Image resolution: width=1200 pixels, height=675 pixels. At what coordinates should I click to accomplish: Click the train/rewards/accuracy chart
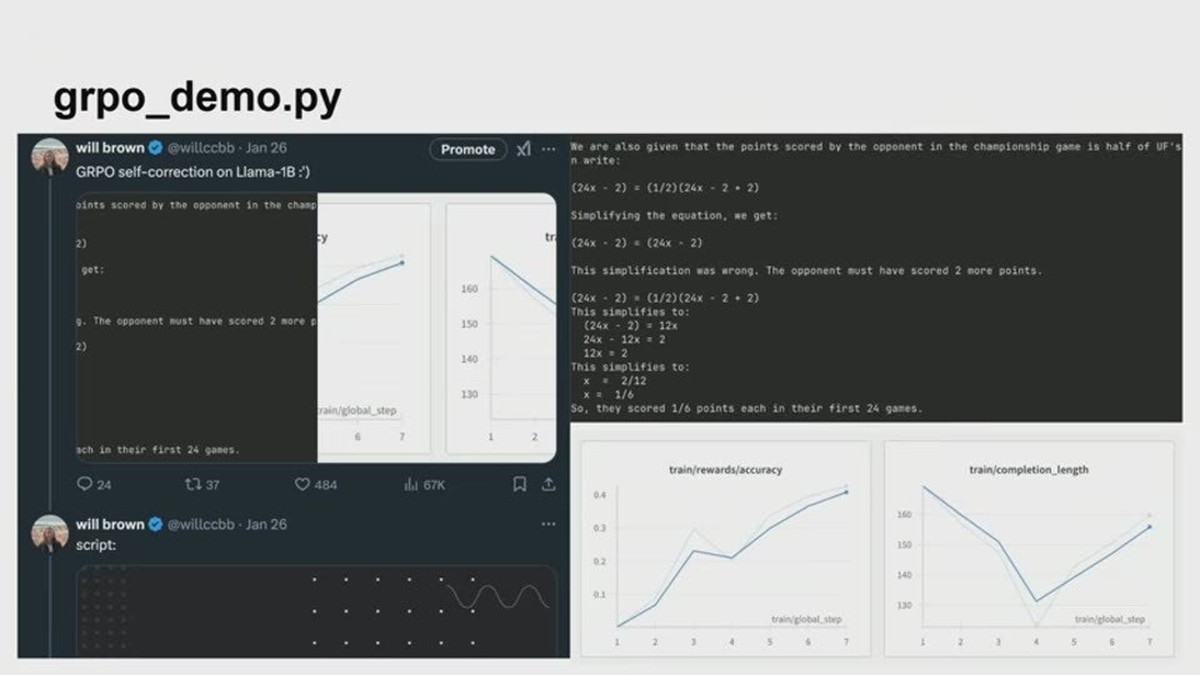726,548
